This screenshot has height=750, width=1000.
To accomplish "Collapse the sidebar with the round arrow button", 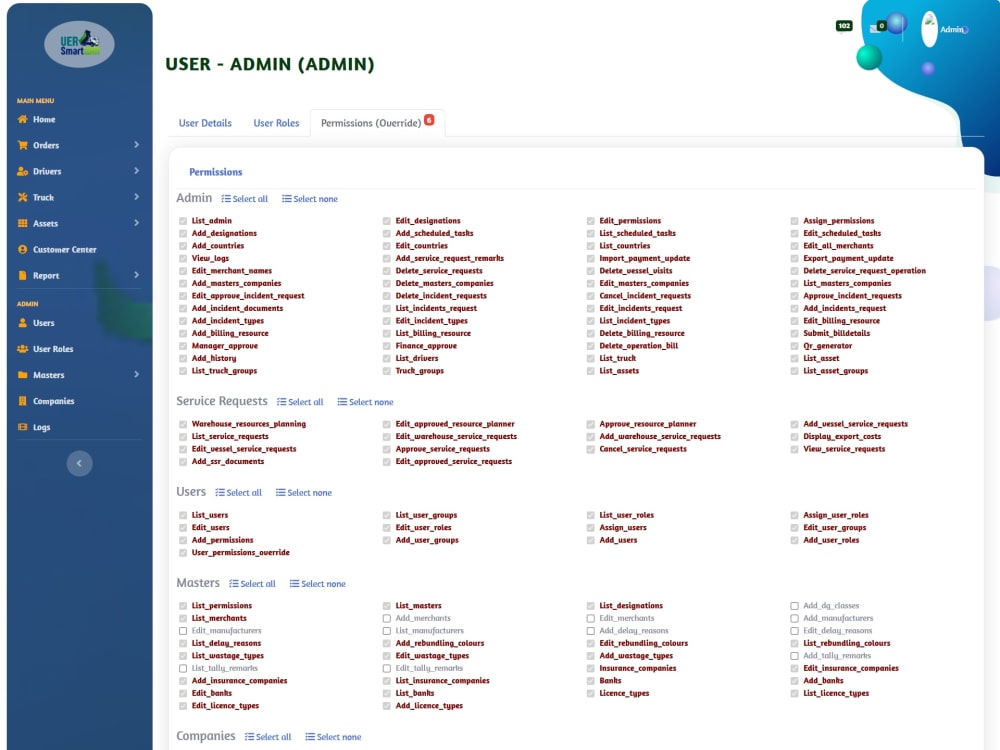I will 80,464.
